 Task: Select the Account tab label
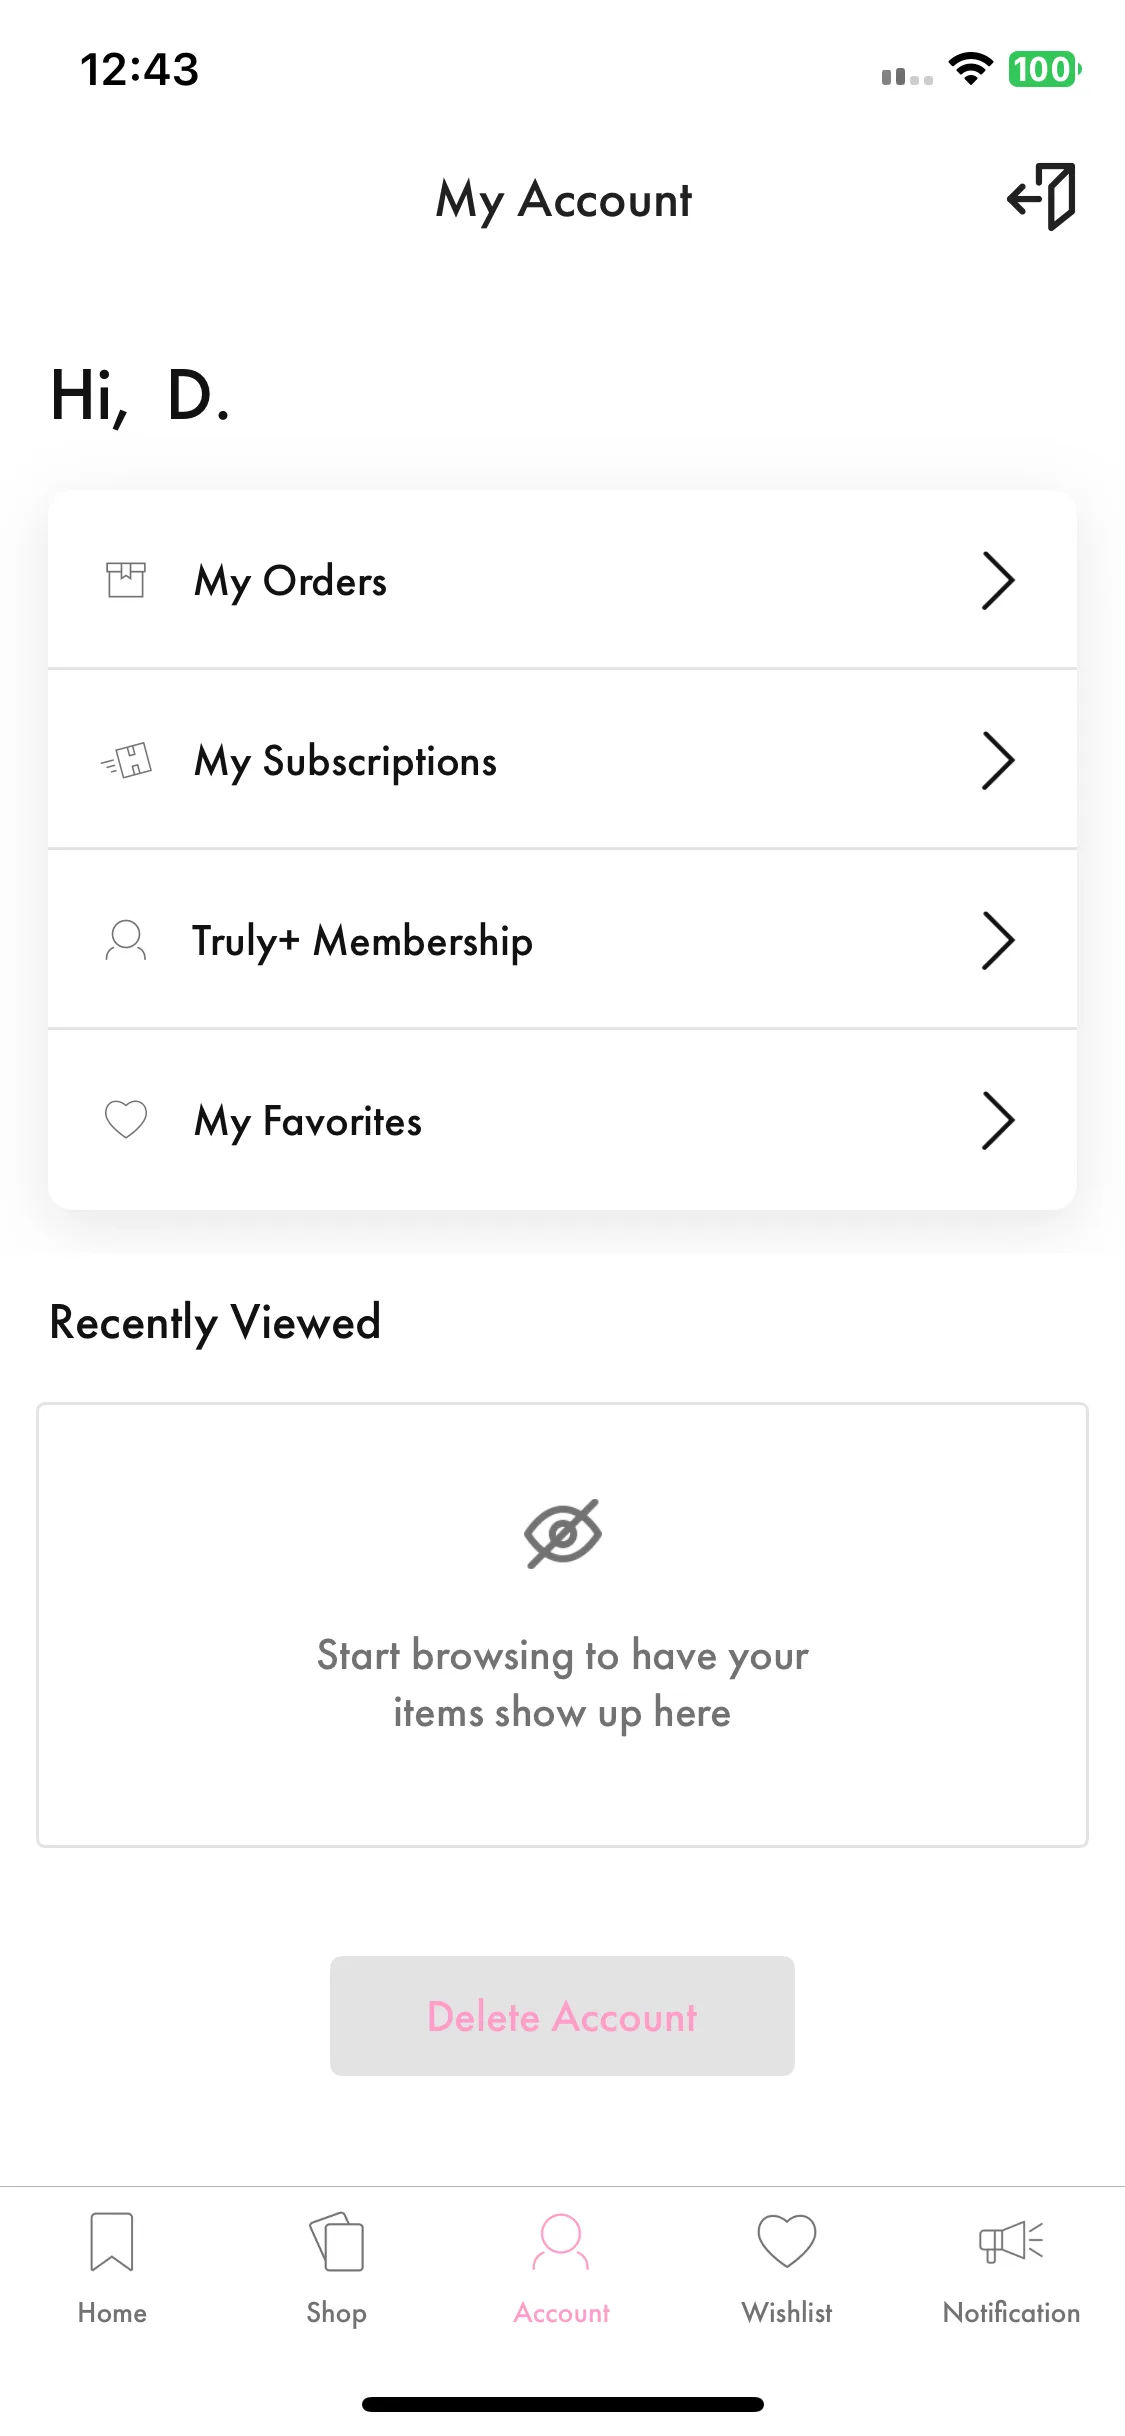pos(562,2313)
